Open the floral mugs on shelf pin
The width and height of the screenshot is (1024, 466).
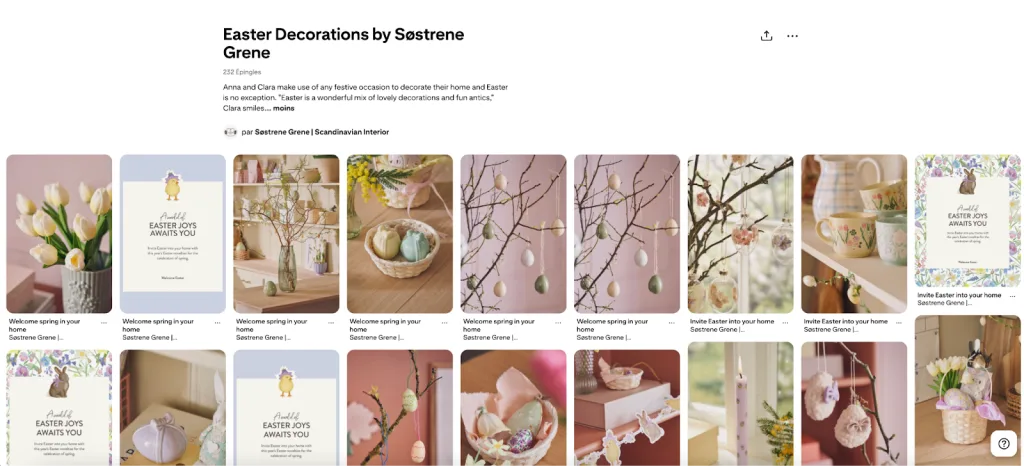click(x=854, y=234)
